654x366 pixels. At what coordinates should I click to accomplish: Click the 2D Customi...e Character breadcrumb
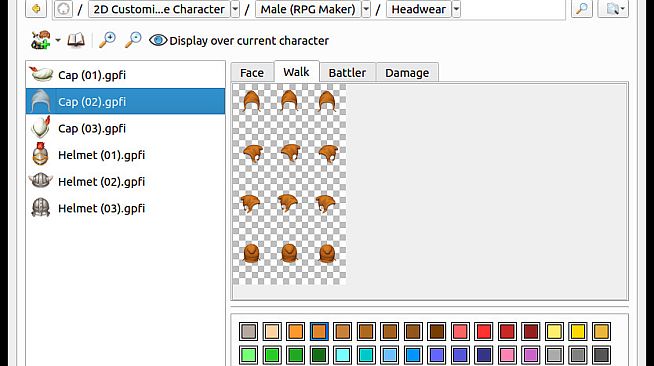pos(159,9)
